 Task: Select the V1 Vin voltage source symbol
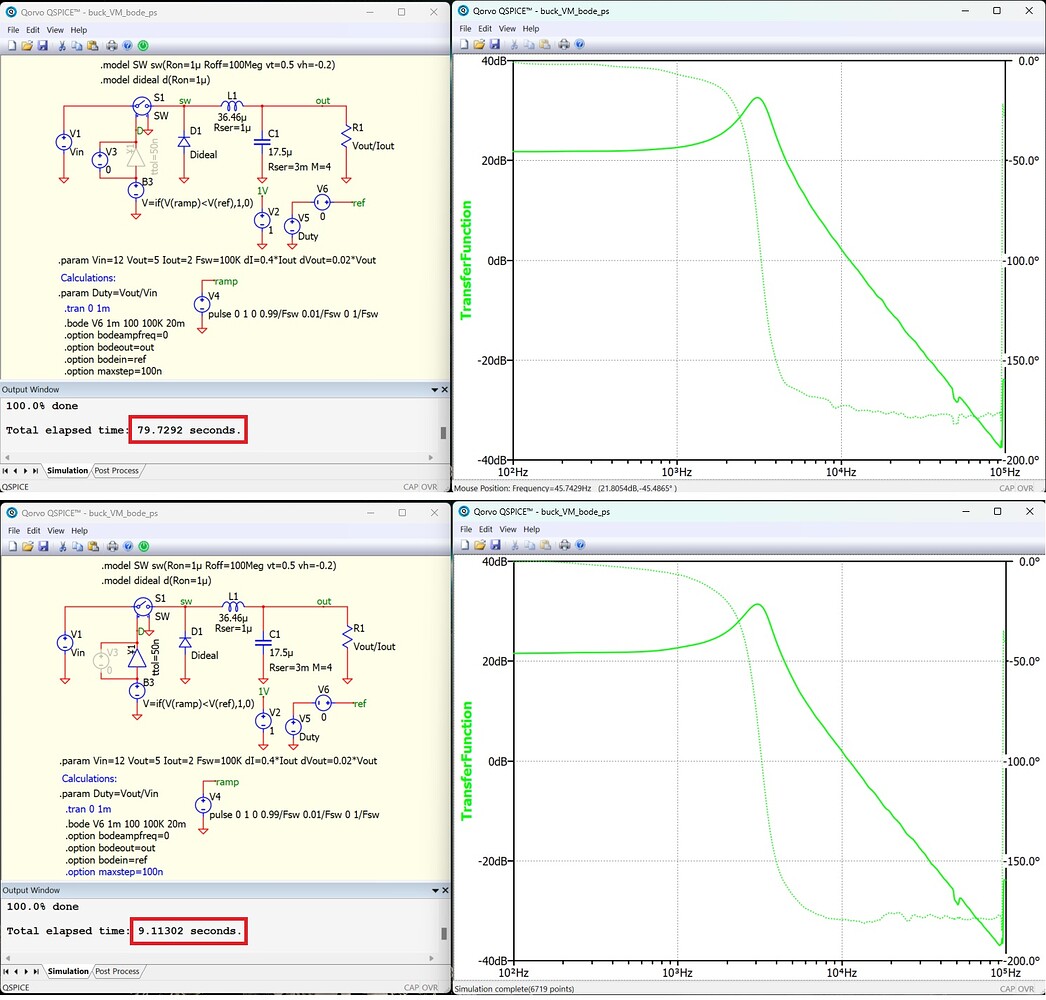[65, 141]
